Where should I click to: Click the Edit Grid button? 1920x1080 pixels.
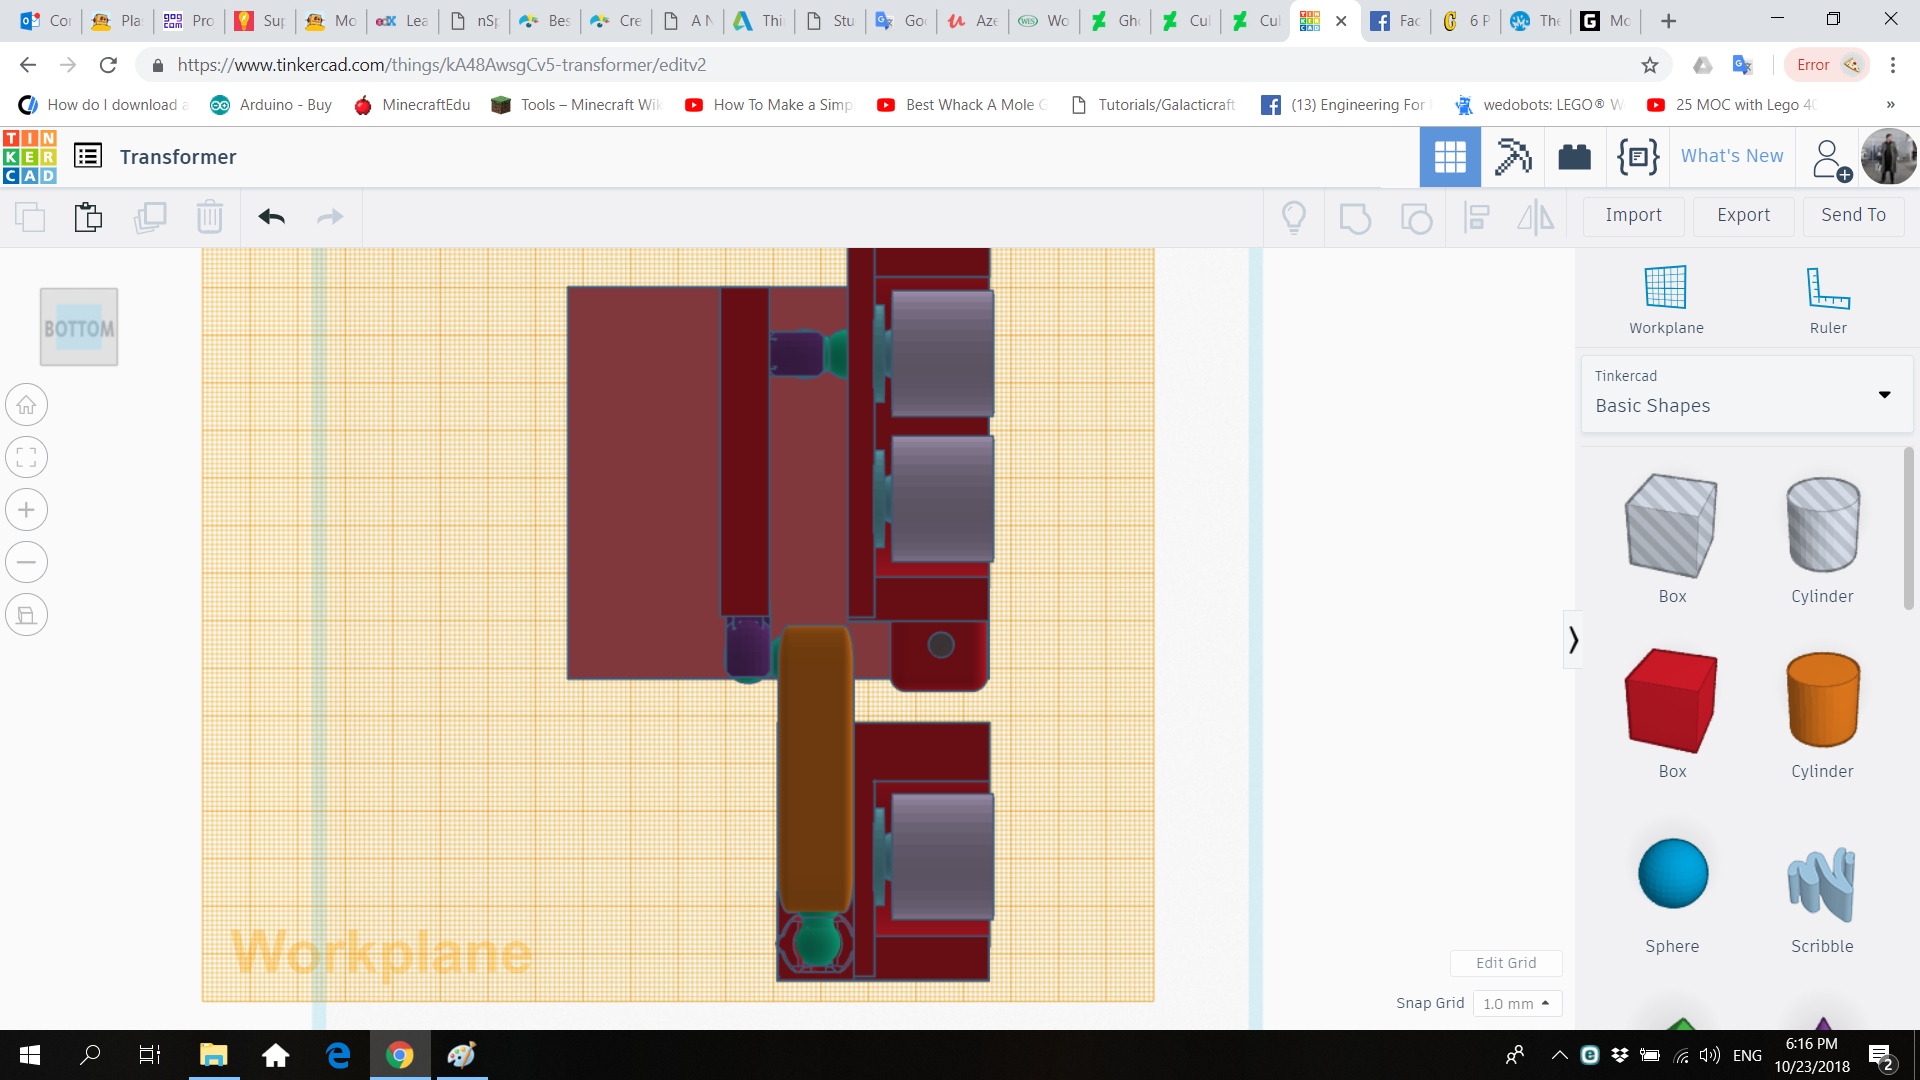click(x=1506, y=962)
